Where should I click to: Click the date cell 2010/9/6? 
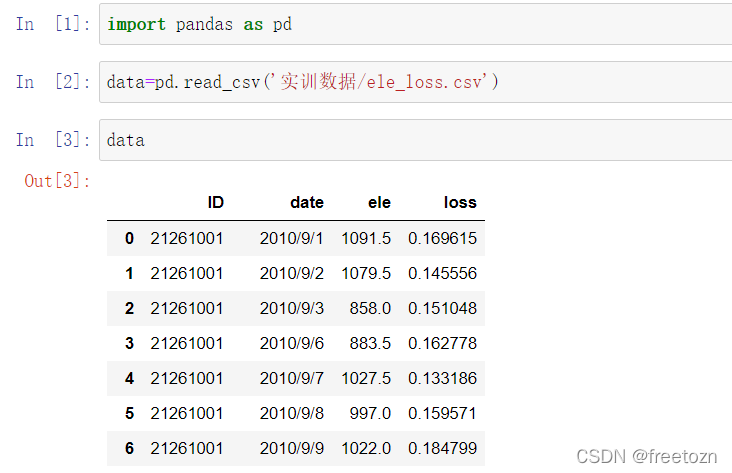tap(291, 343)
